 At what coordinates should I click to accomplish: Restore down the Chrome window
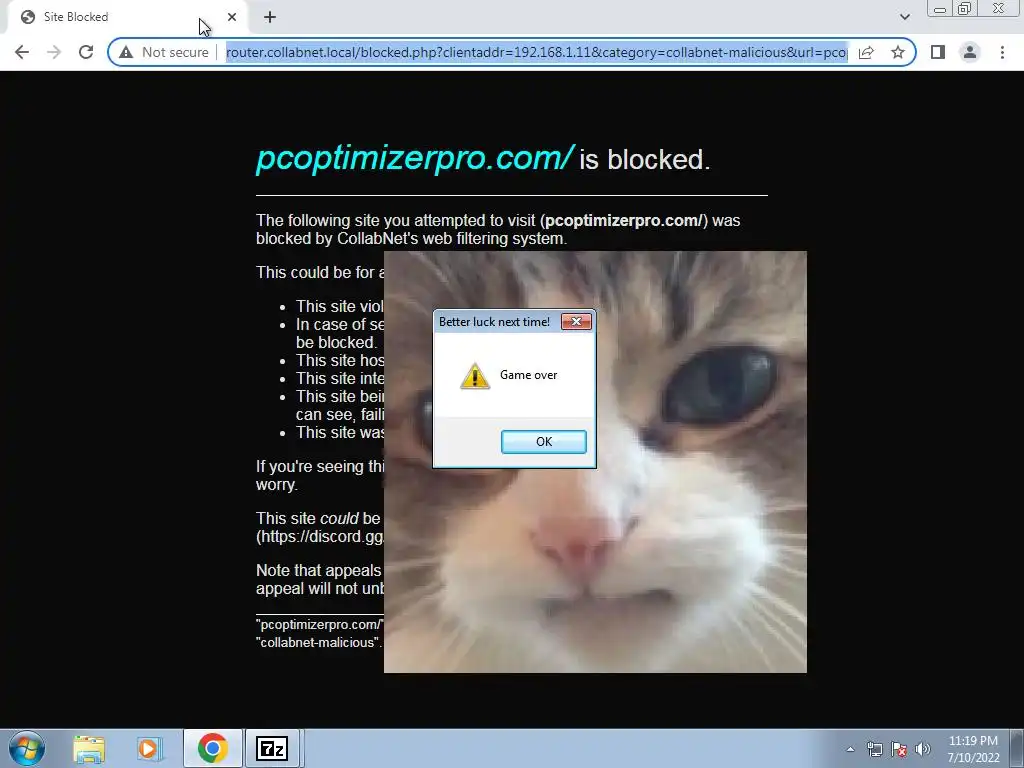pos(964,9)
